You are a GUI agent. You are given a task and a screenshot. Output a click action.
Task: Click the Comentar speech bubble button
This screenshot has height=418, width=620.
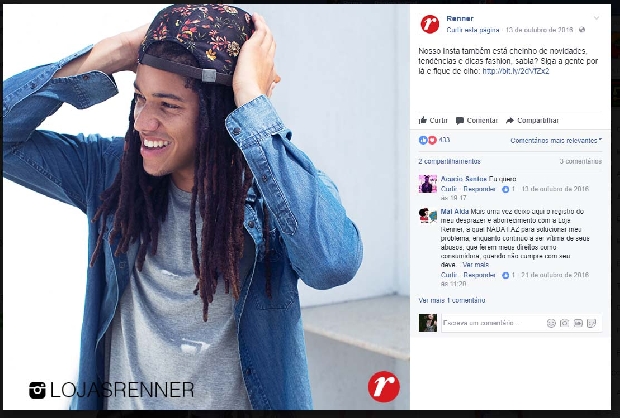point(476,121)
